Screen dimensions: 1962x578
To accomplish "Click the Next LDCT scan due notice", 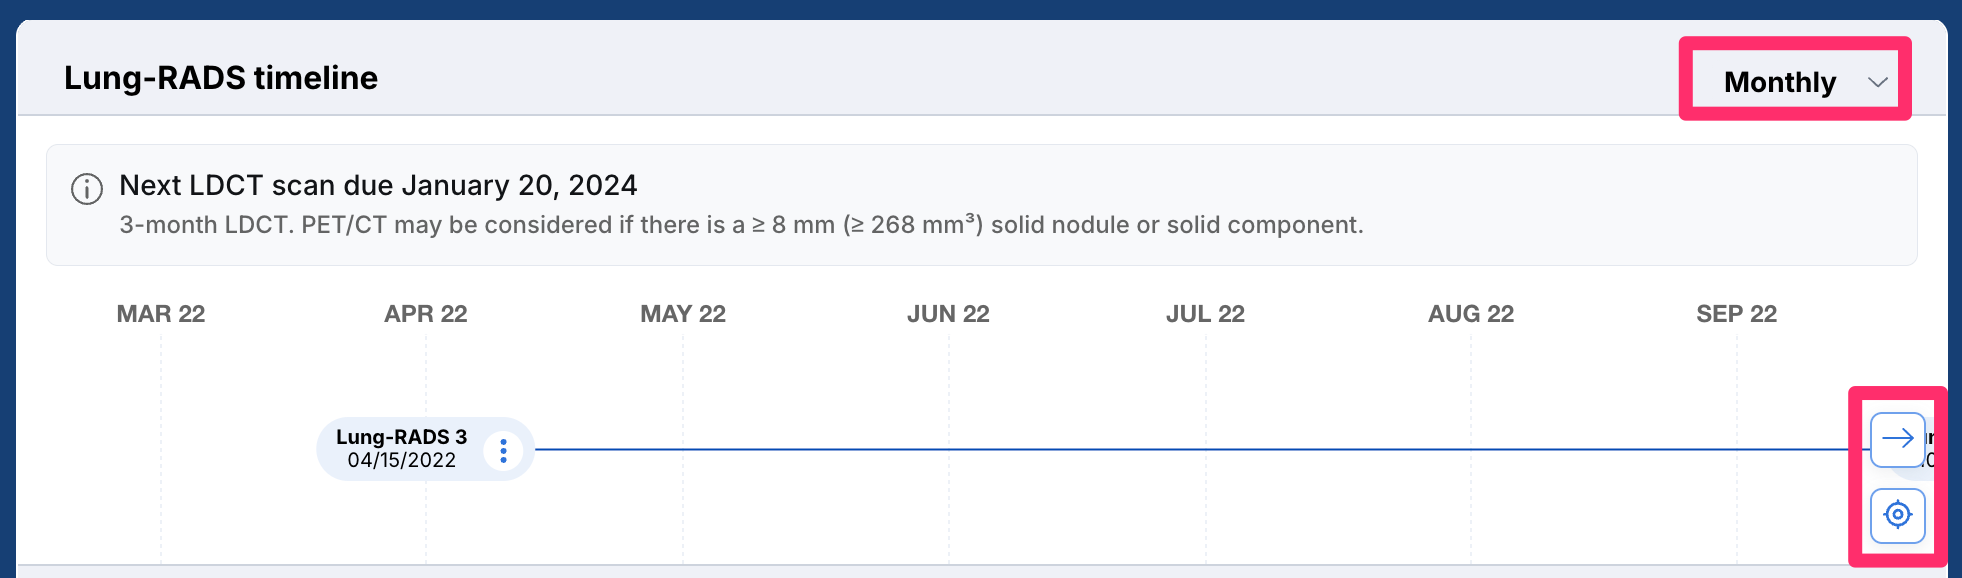I will [x=378, y=186].
